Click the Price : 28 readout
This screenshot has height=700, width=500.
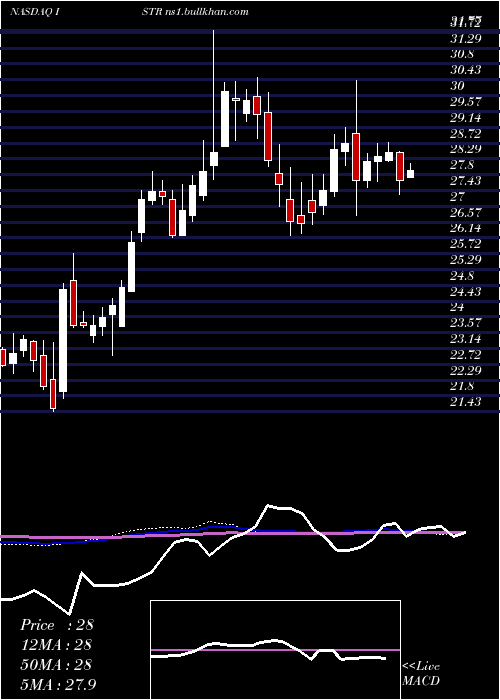tap(57, 625)
